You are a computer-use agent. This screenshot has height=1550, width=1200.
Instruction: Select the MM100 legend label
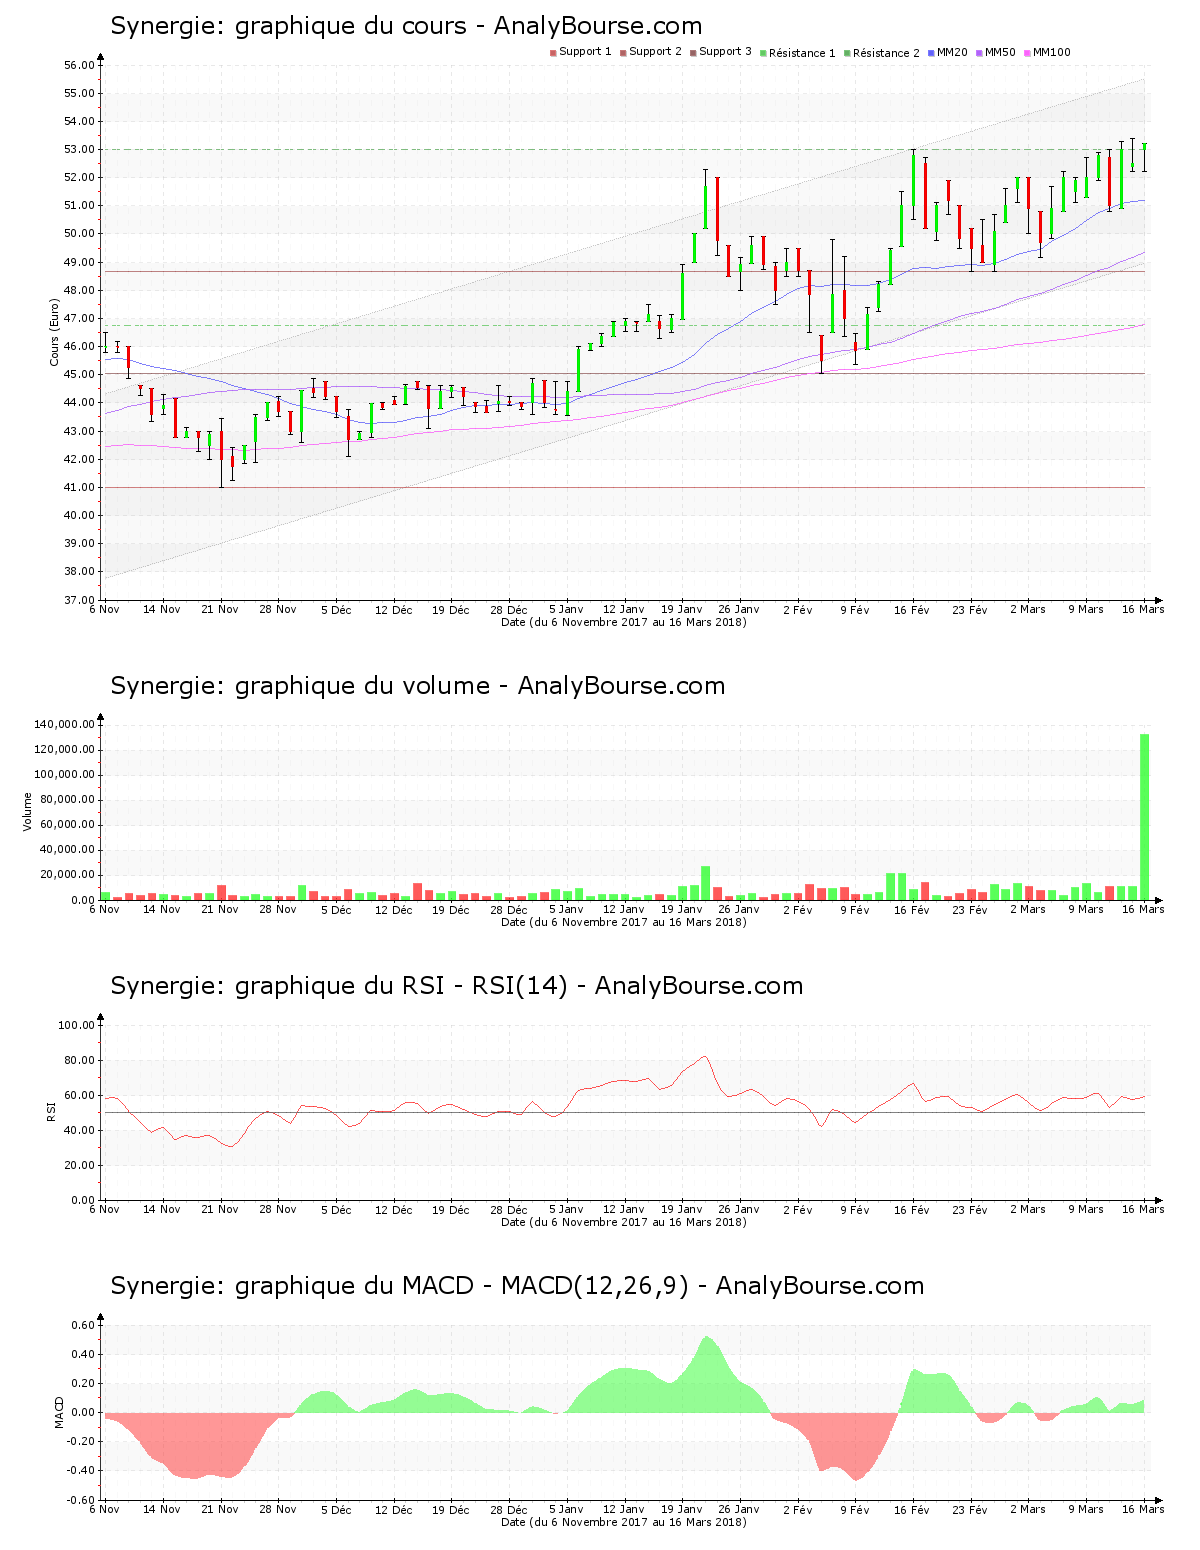point(1051,52)
